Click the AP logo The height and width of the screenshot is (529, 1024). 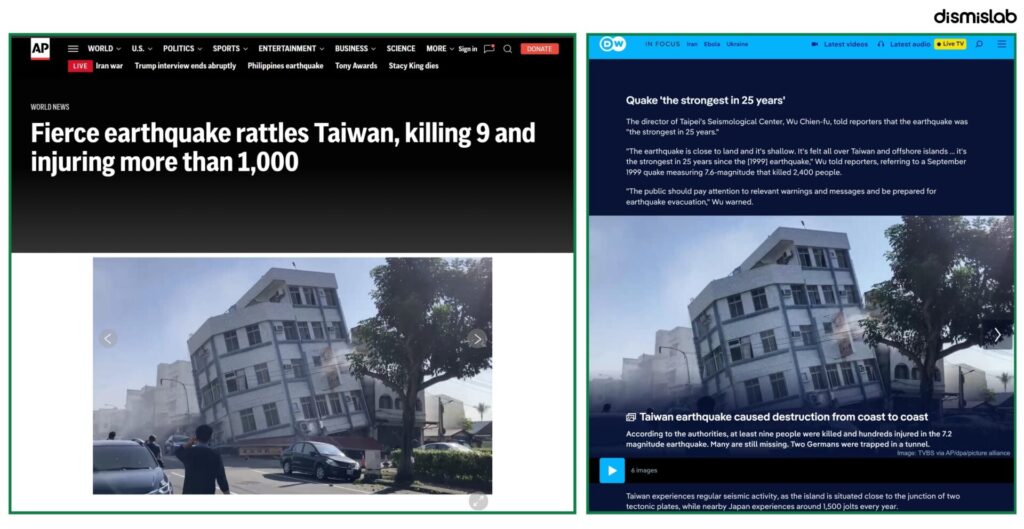coord(40,48)
